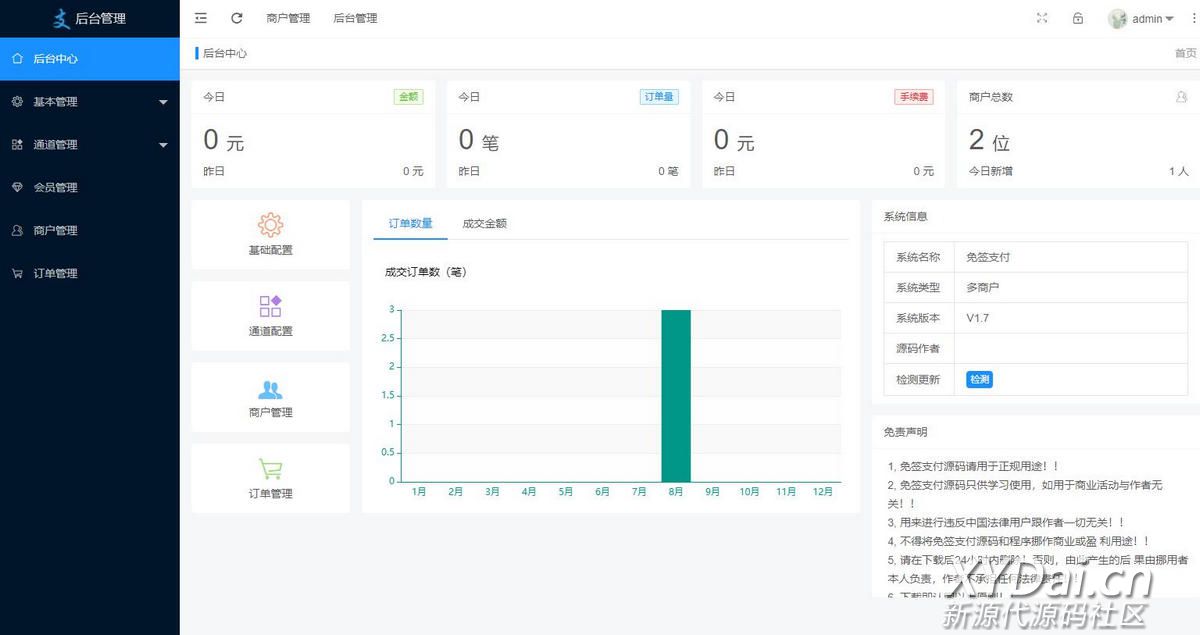This screenshot has width=1200, height=635.
Task: Click the user icon on 商户总数 card
Action: tap(1182, 97)
